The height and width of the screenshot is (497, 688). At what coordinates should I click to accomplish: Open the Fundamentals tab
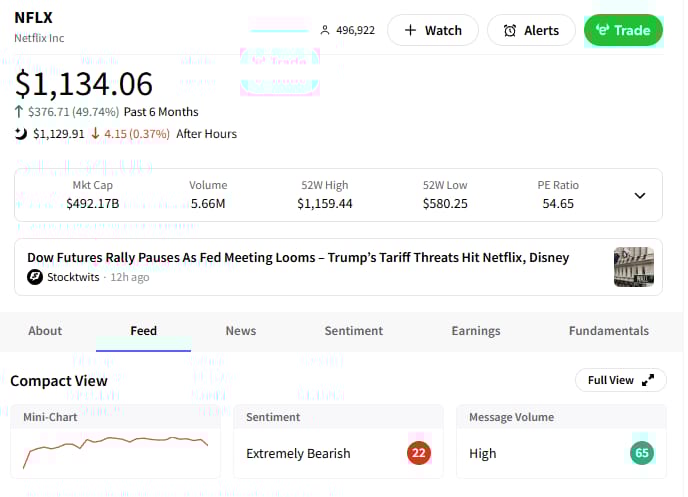click(609, 331)
